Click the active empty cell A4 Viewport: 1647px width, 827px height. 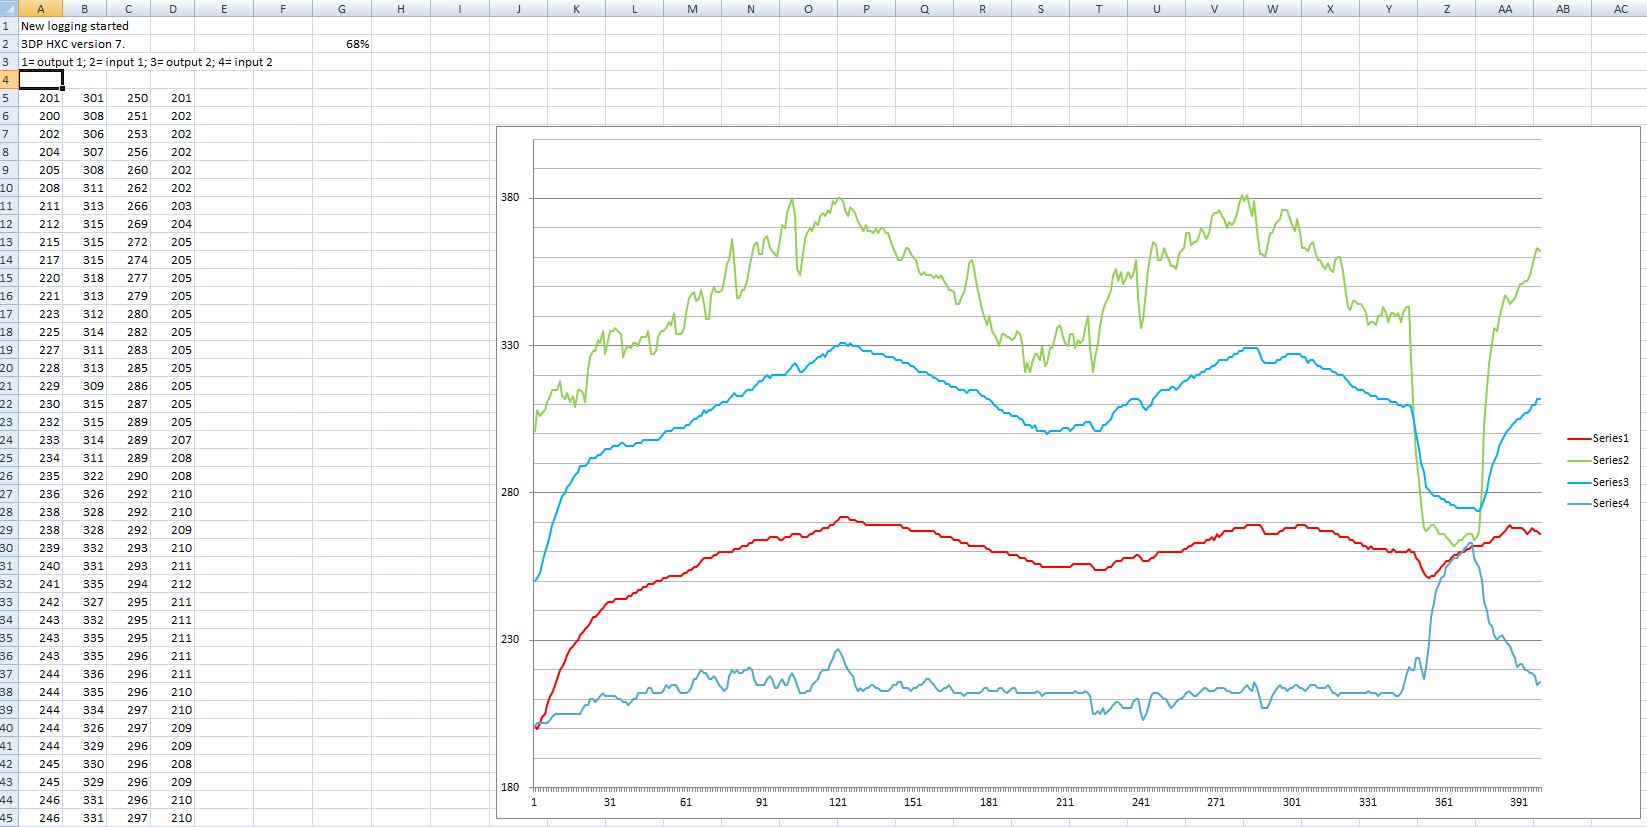41,80
